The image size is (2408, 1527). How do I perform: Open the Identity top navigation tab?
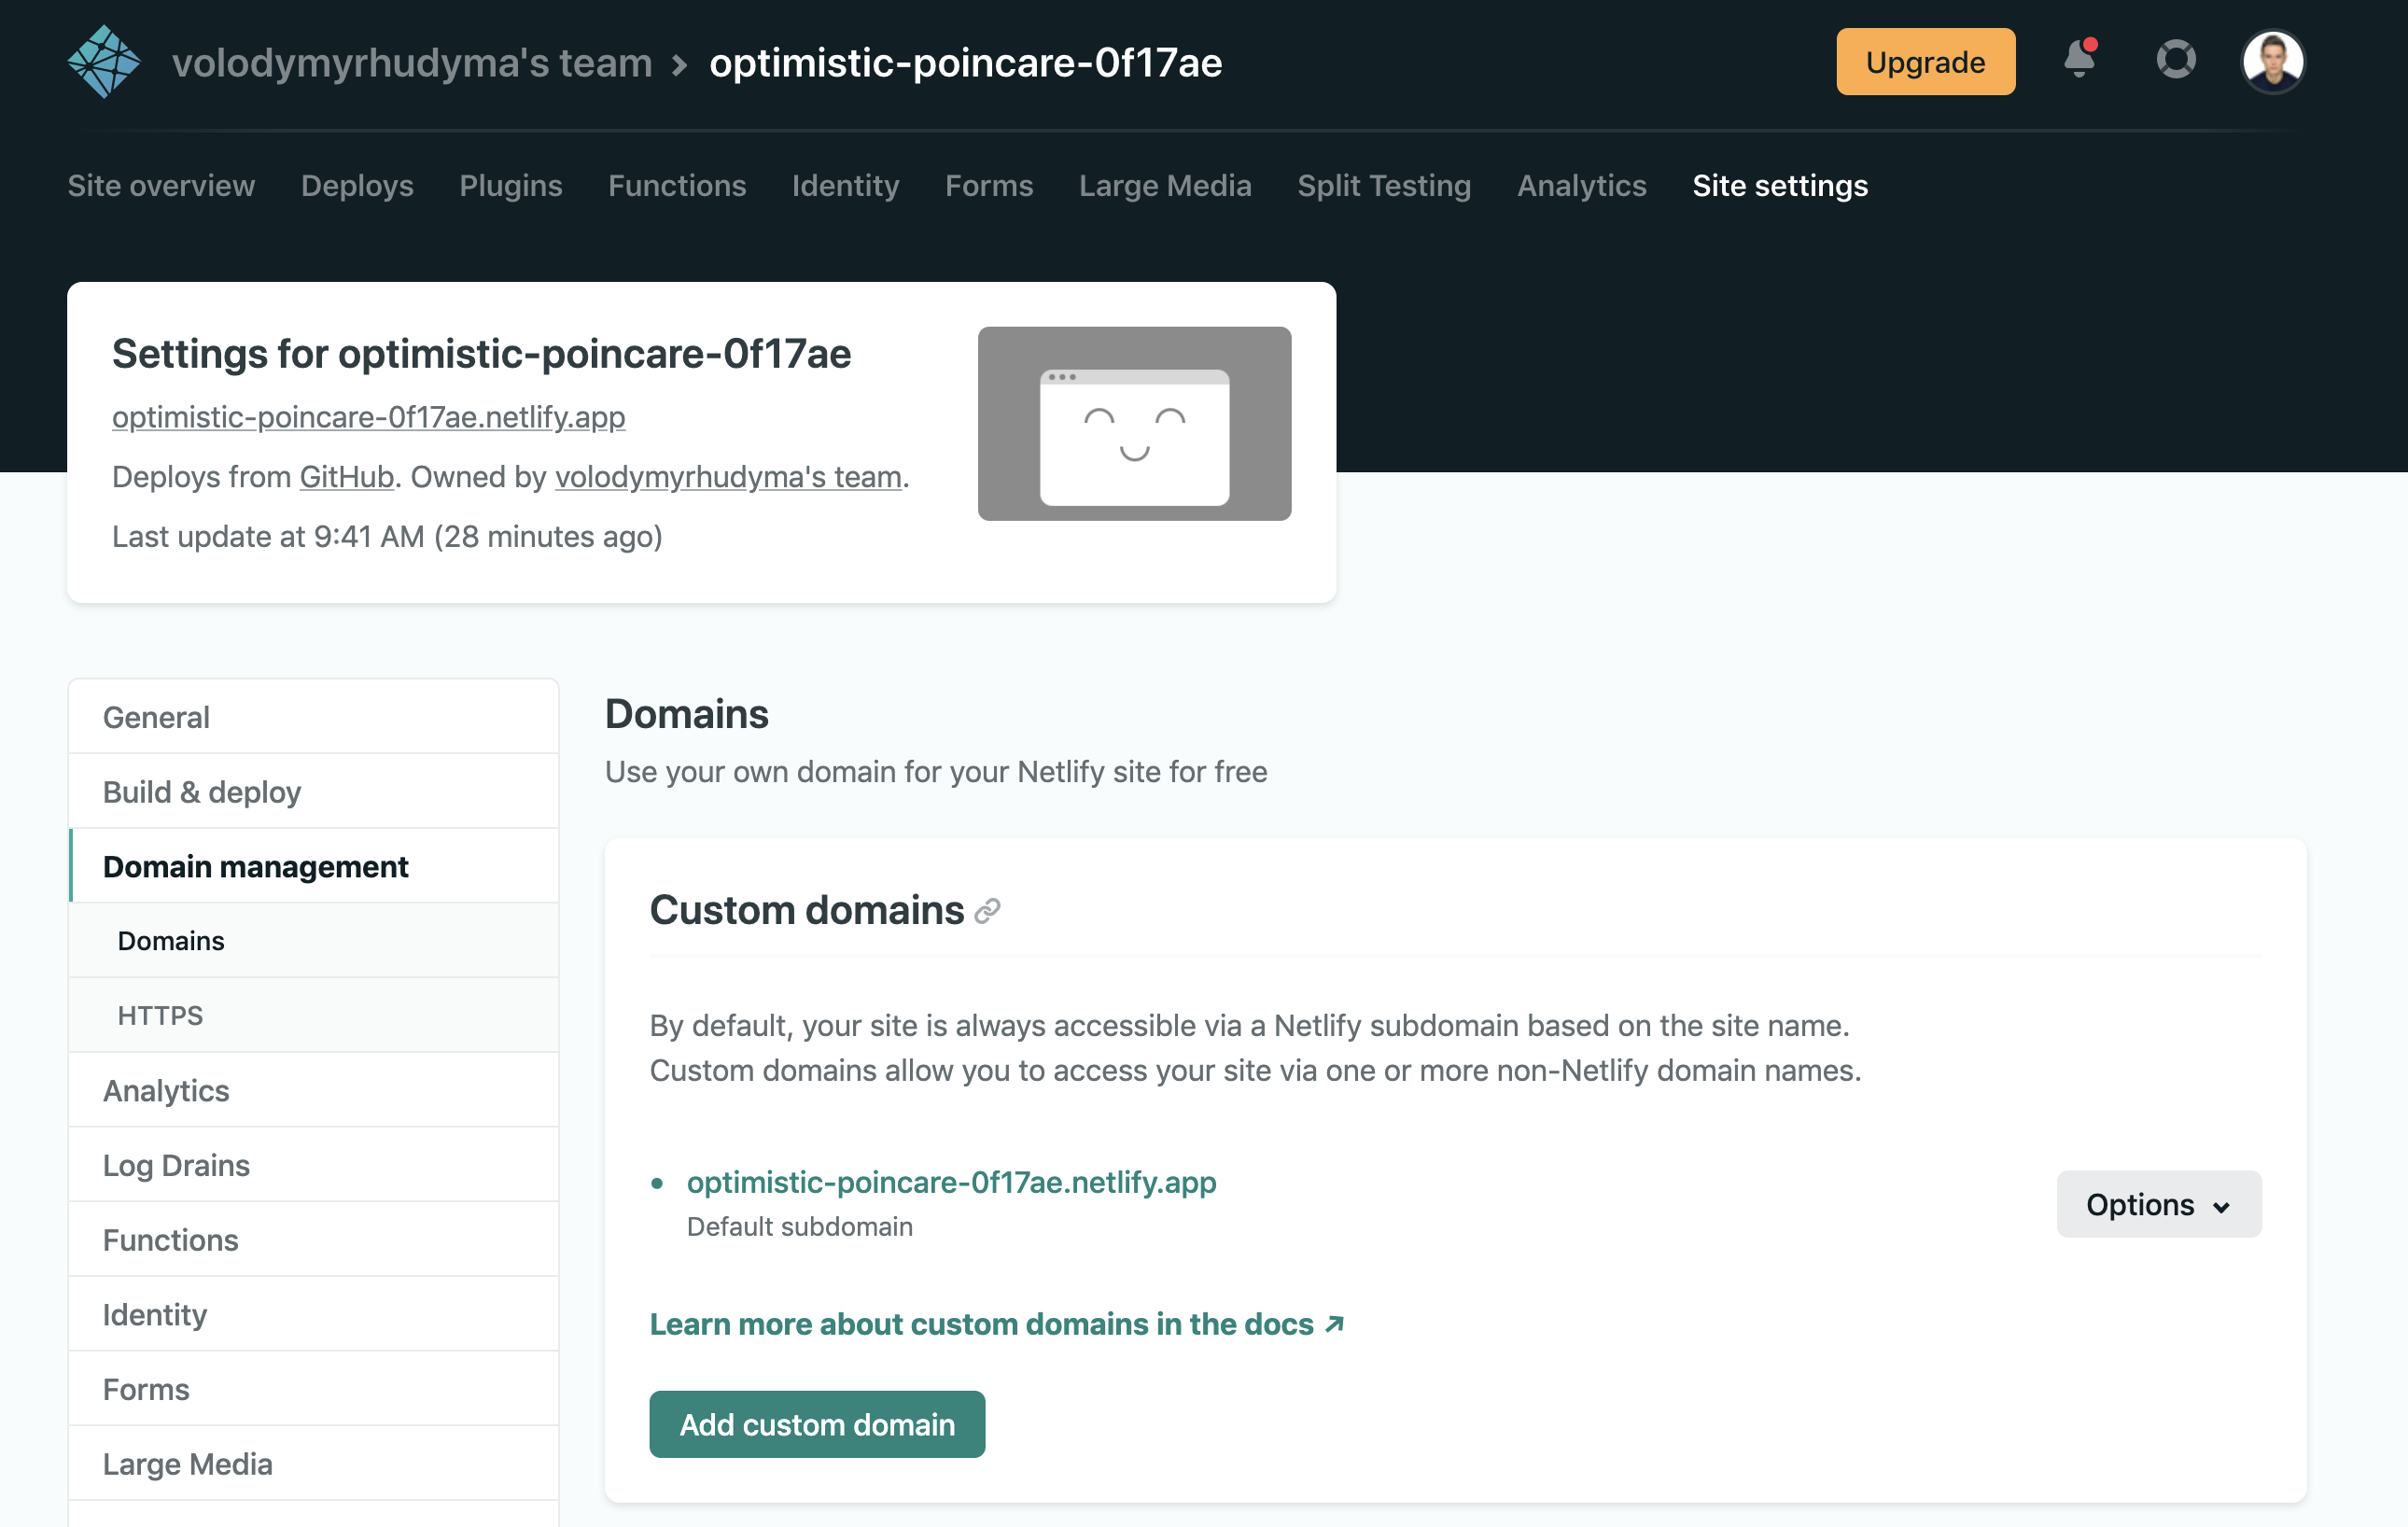point(845,186)
